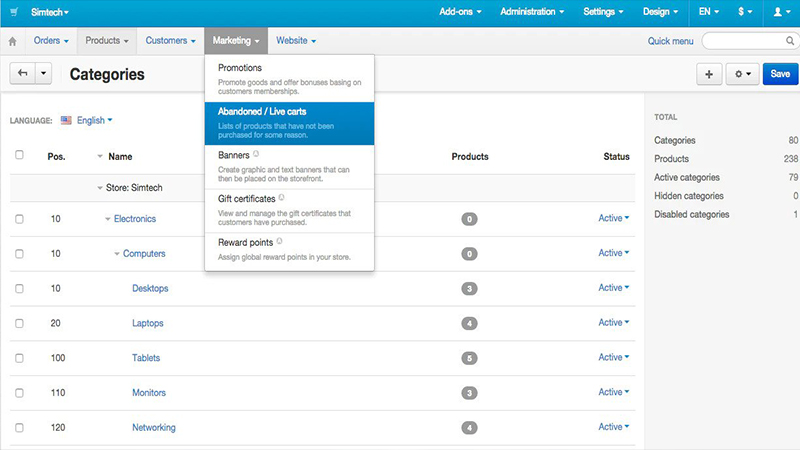Screen dimensions: 800x450
Task: Open the Quick menu link
Action: pyautogui.click(x=670, y=41)
